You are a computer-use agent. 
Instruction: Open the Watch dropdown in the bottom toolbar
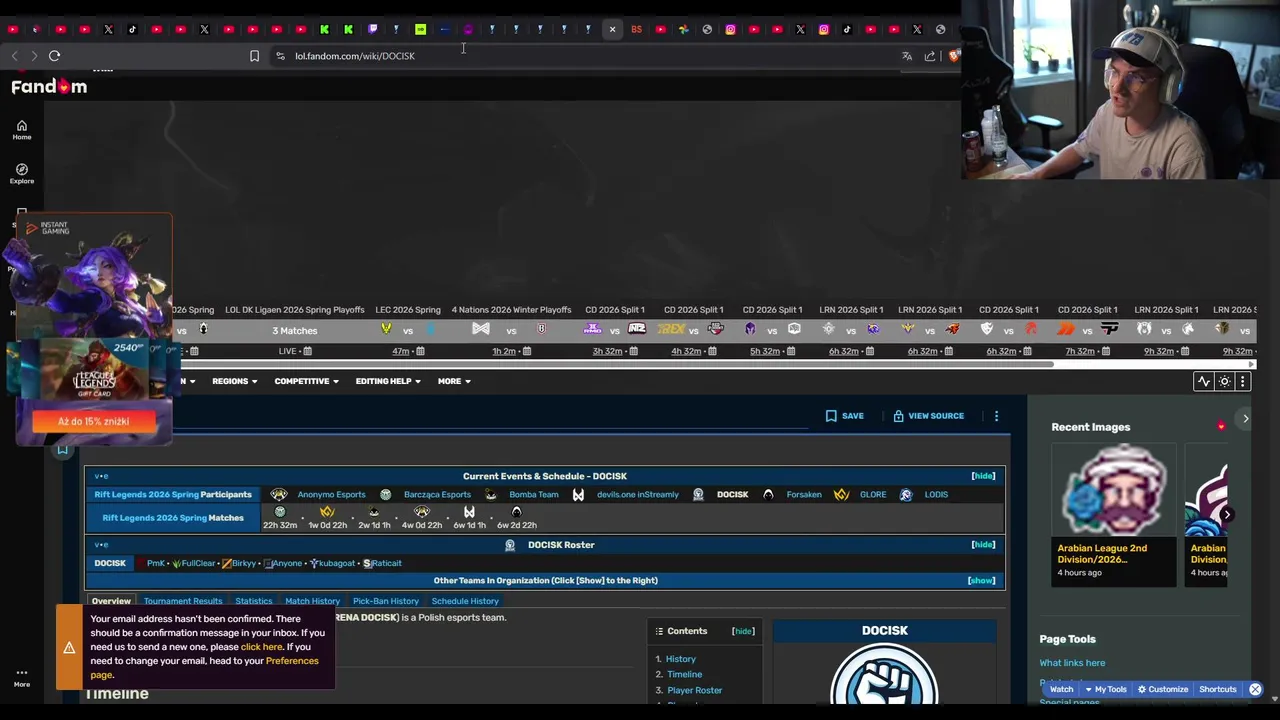point(1061,689)
